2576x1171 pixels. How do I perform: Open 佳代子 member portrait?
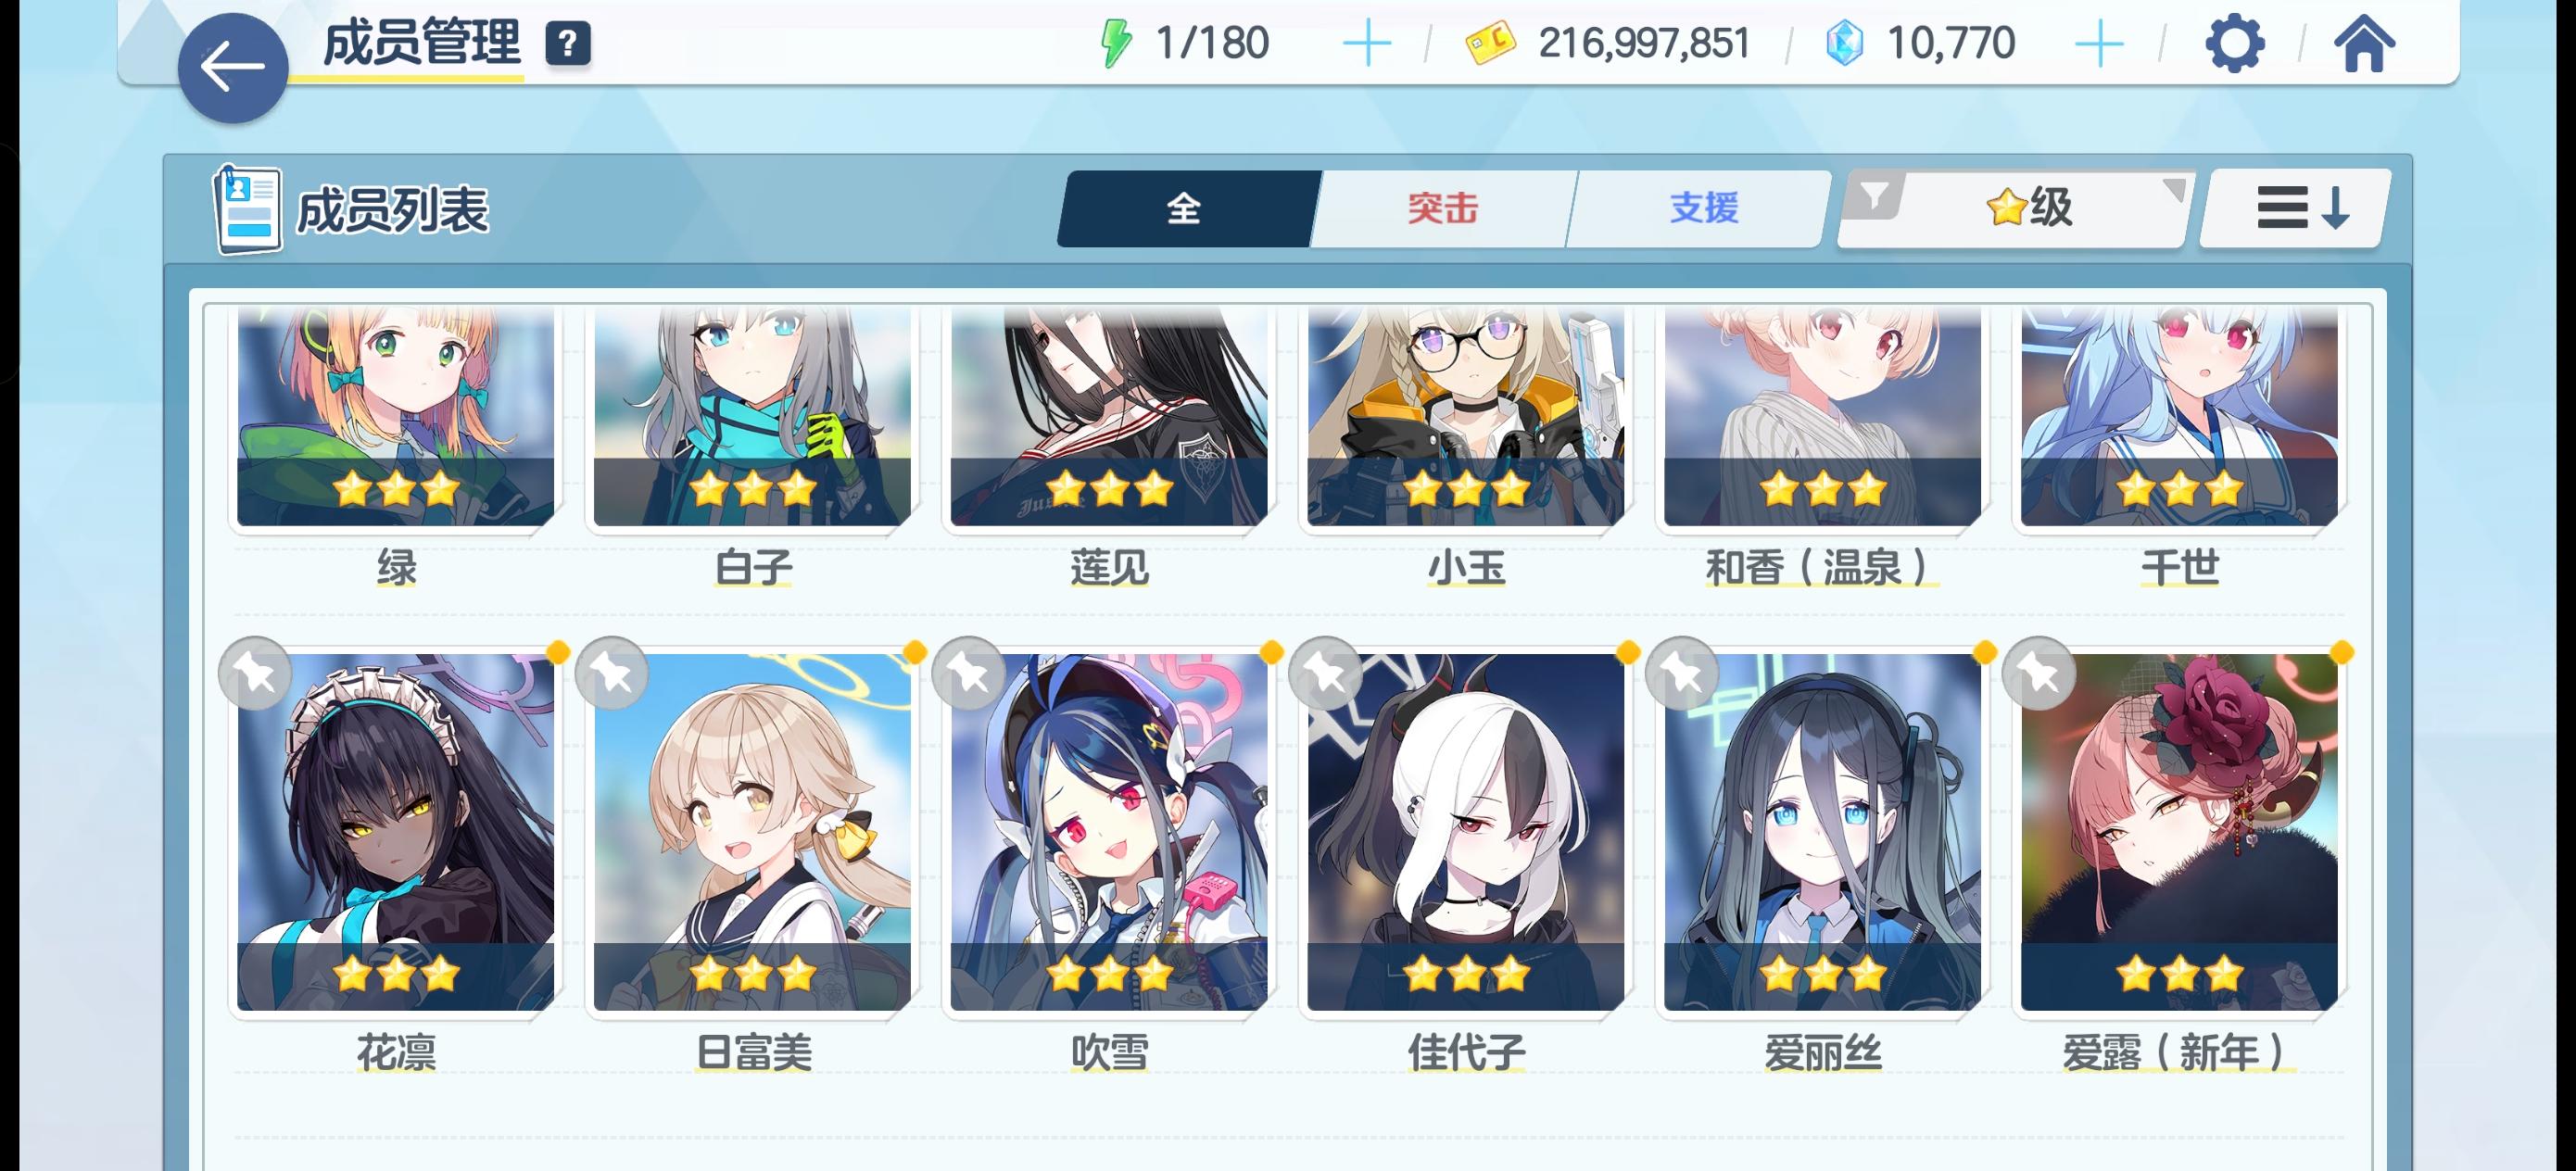[x=1466, y=832]
